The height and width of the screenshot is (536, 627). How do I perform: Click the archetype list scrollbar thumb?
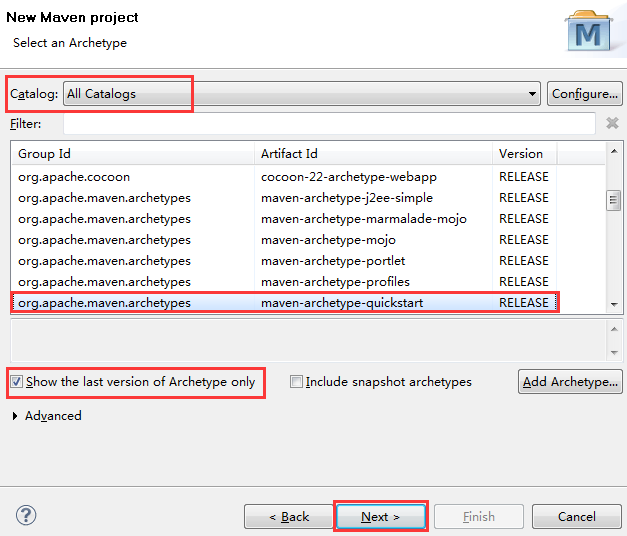pos(613,201)
